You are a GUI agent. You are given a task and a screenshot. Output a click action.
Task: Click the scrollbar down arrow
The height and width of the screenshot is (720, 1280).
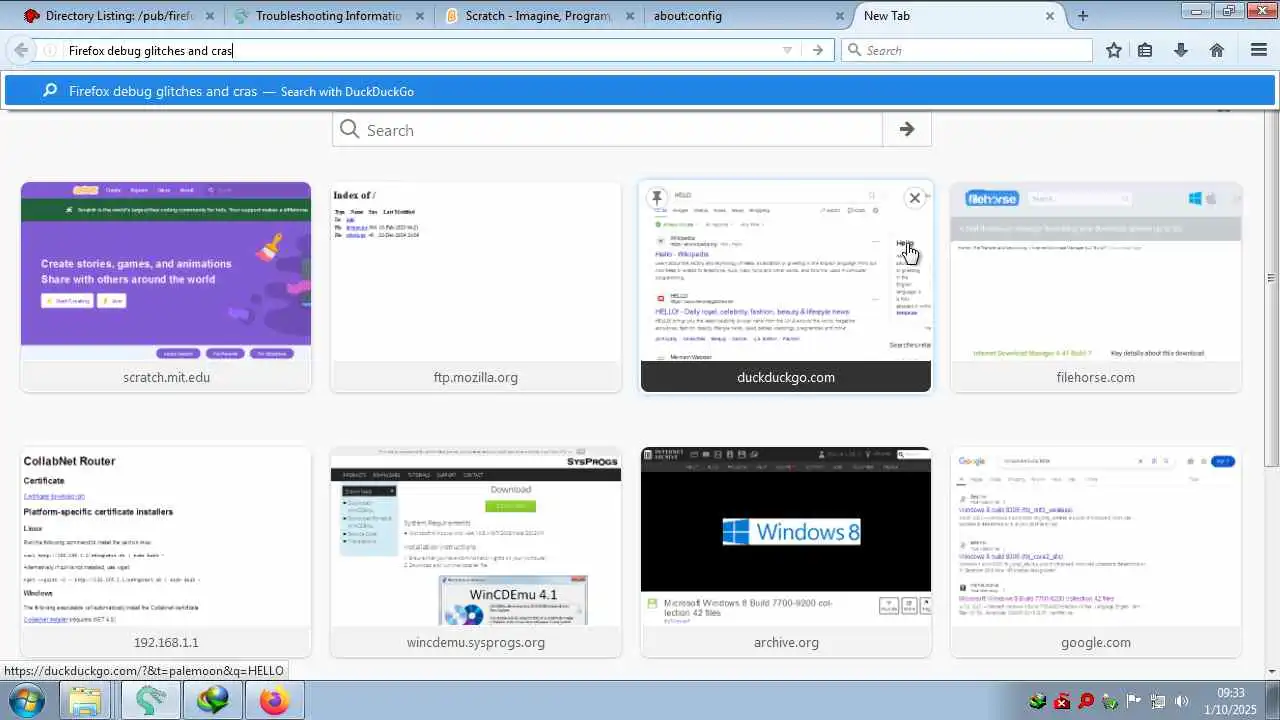coord(1272,671)
